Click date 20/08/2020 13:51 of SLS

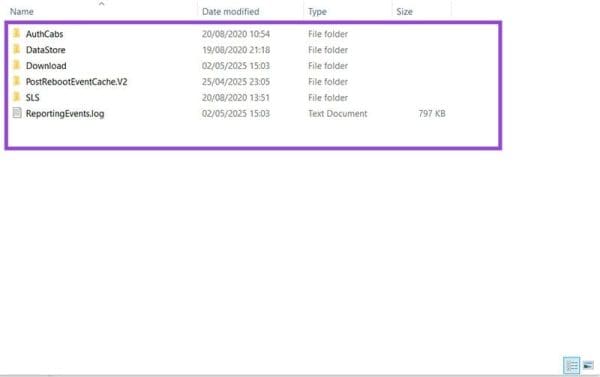(236, 98)
